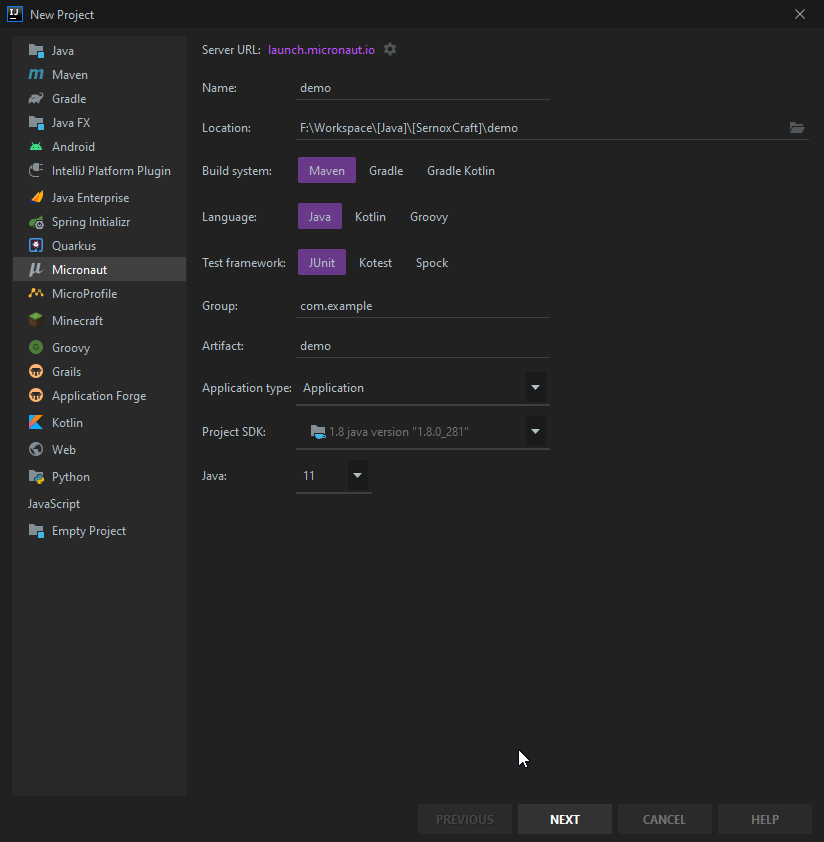Open the launch.micronaut.io server link
Screen dimensions: 824x842
coord(321,50)
